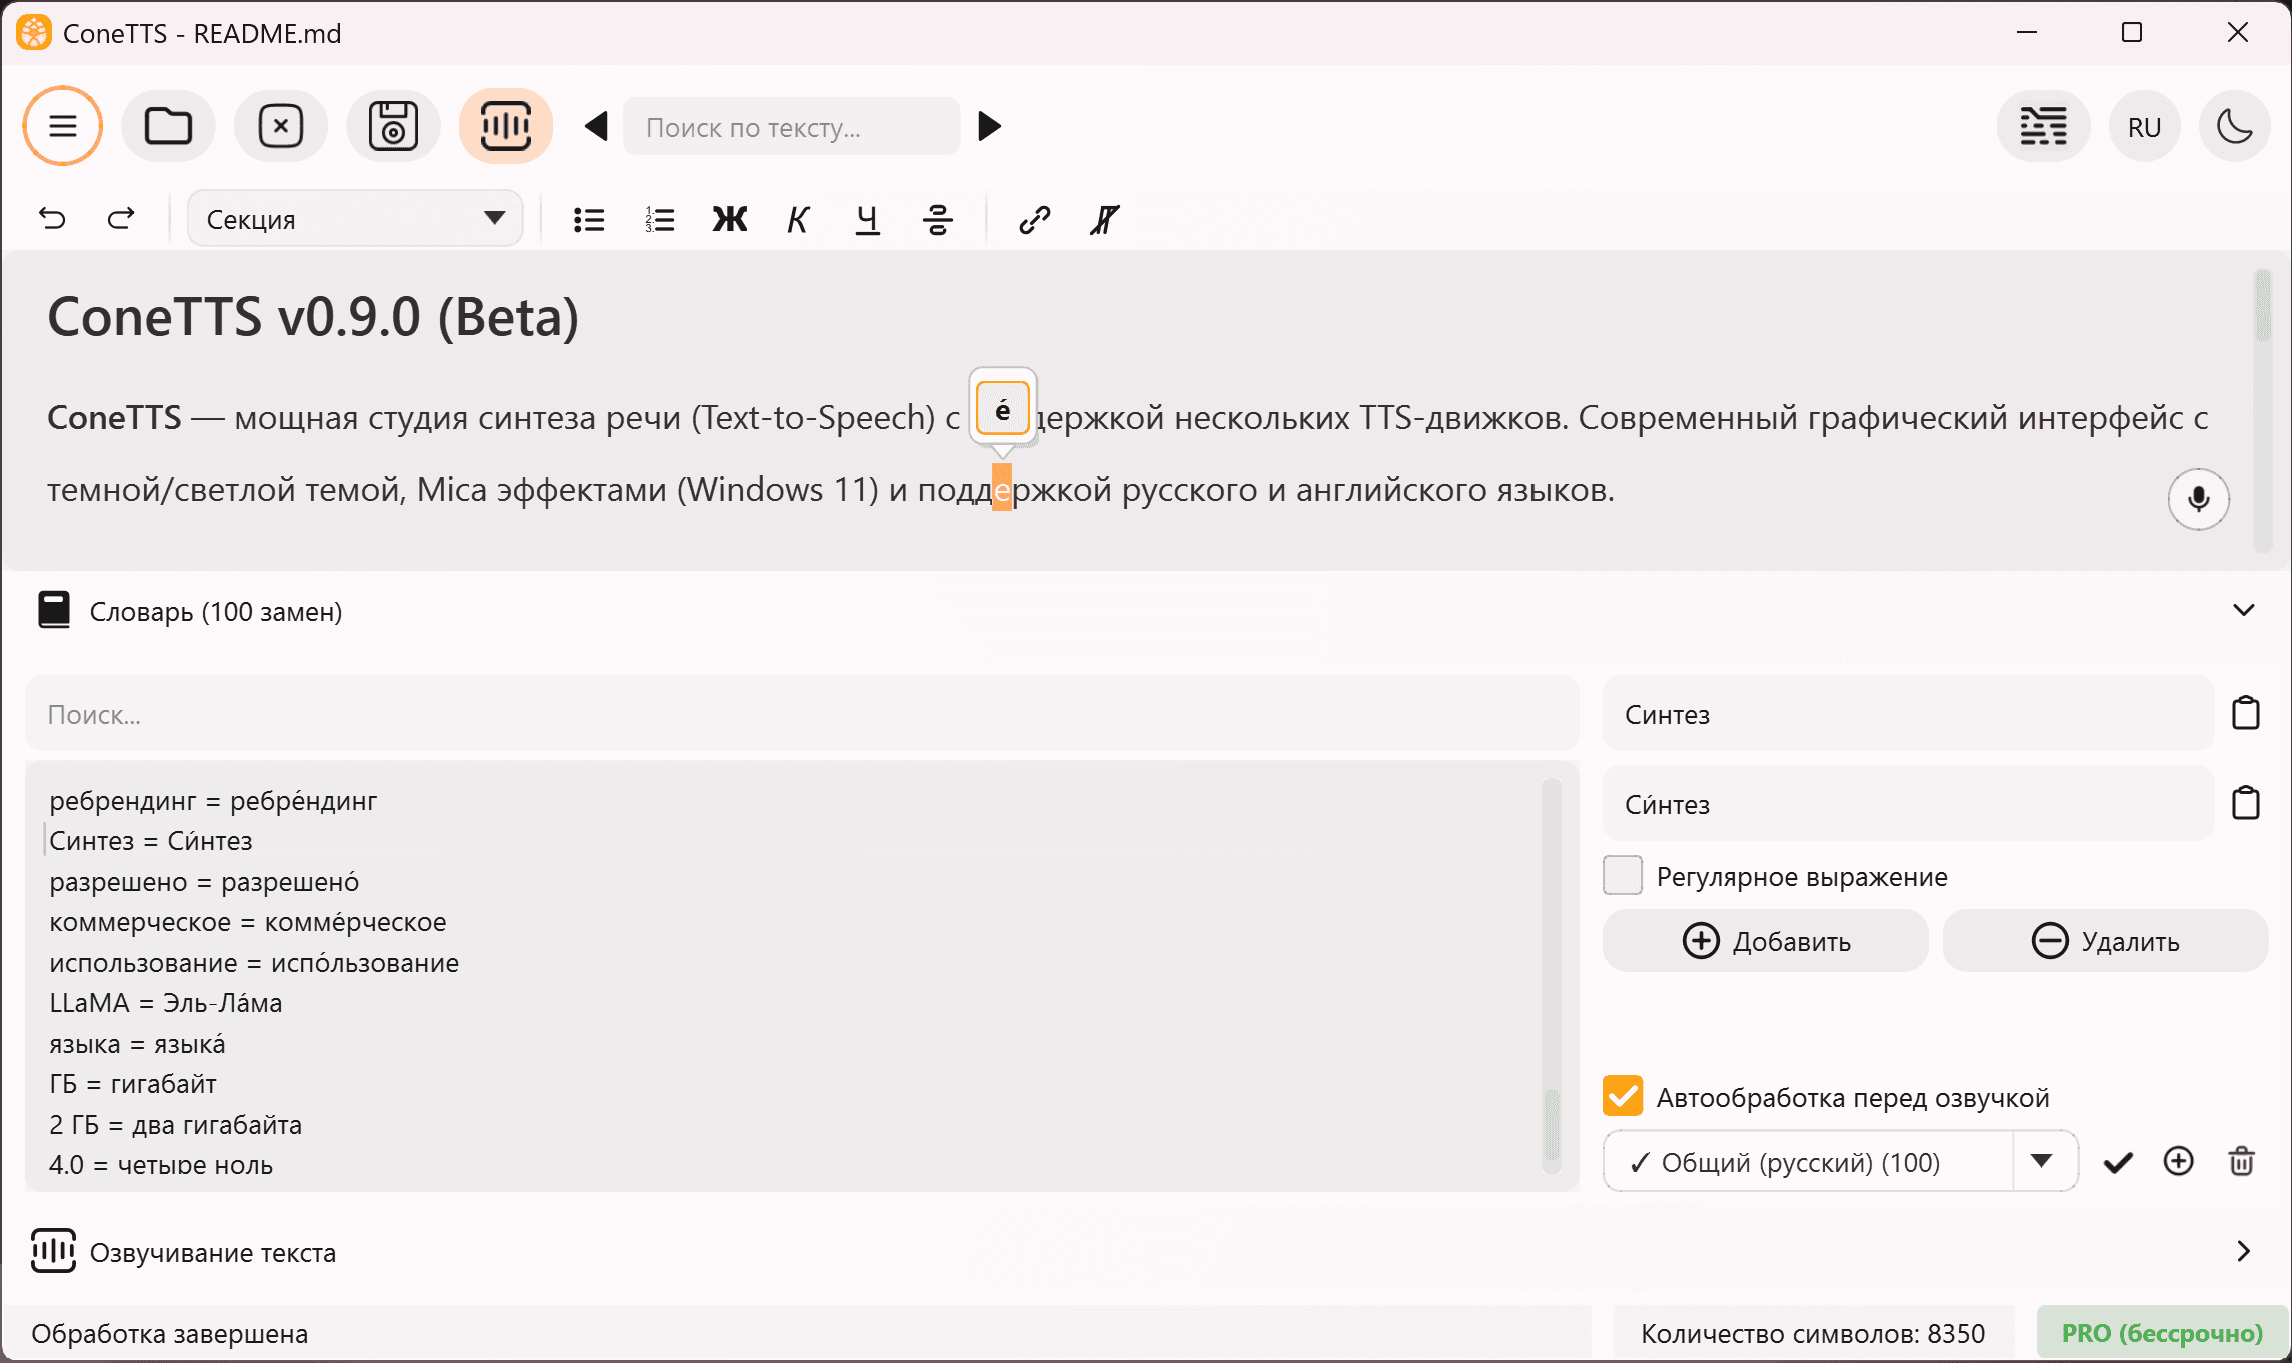
Task: Uncheck Автообработка перед озвучкой
Action: pyautogui.click(x=1622, y=1096)
